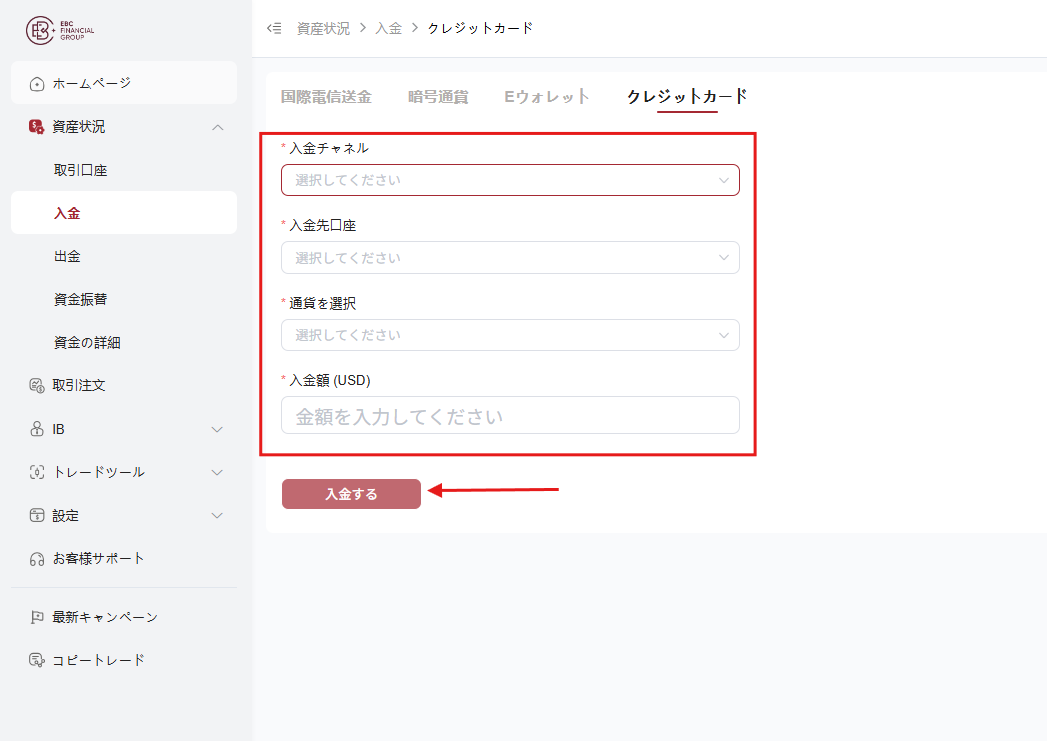Focus the 入金額 (USD) amount field
This screenshot has height=741, width=1047.
(x=510, y=415)
